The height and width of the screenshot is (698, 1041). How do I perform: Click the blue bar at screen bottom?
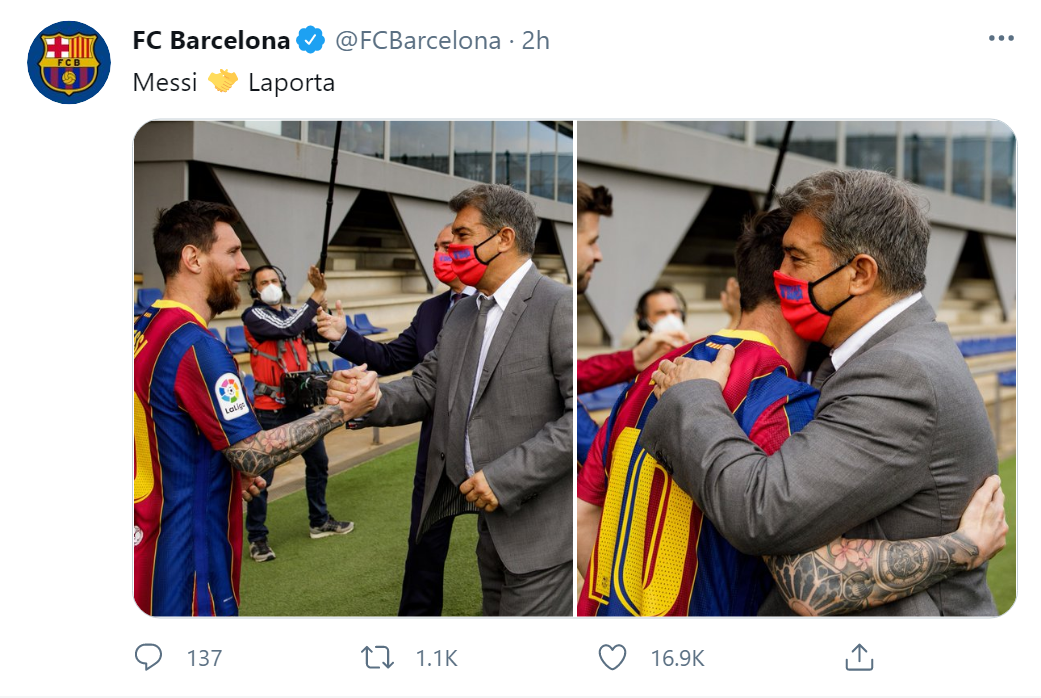click(520, 694)
